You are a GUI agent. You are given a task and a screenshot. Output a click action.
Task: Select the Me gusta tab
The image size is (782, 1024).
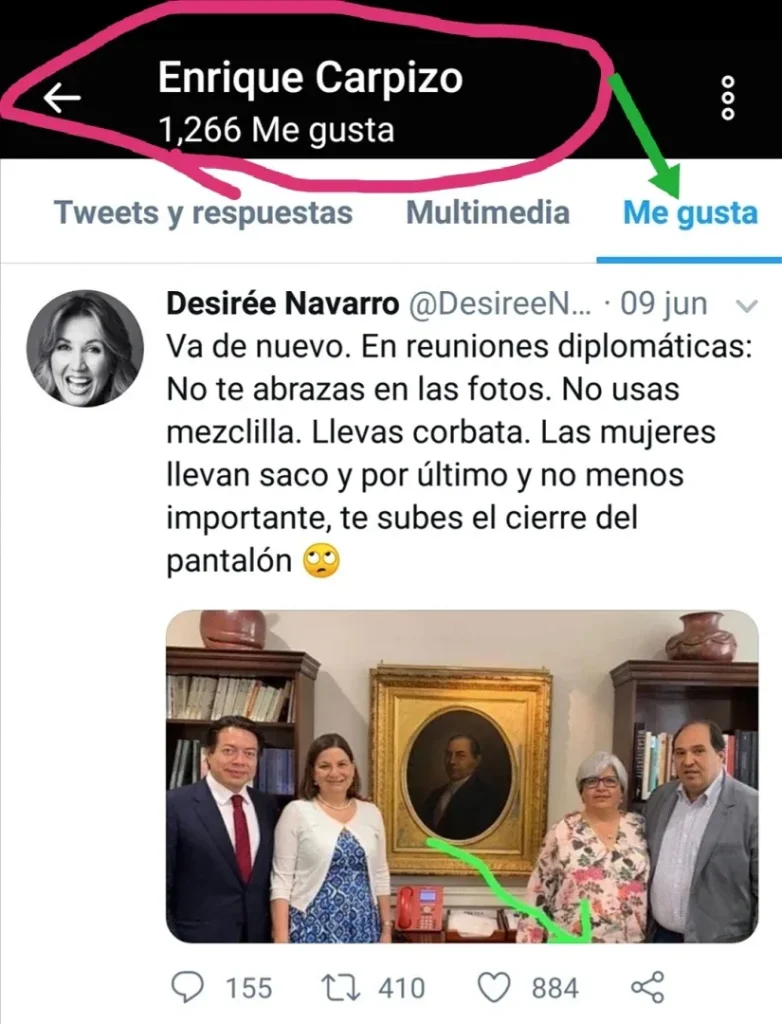pyautogui.click(x=691, y=214)
